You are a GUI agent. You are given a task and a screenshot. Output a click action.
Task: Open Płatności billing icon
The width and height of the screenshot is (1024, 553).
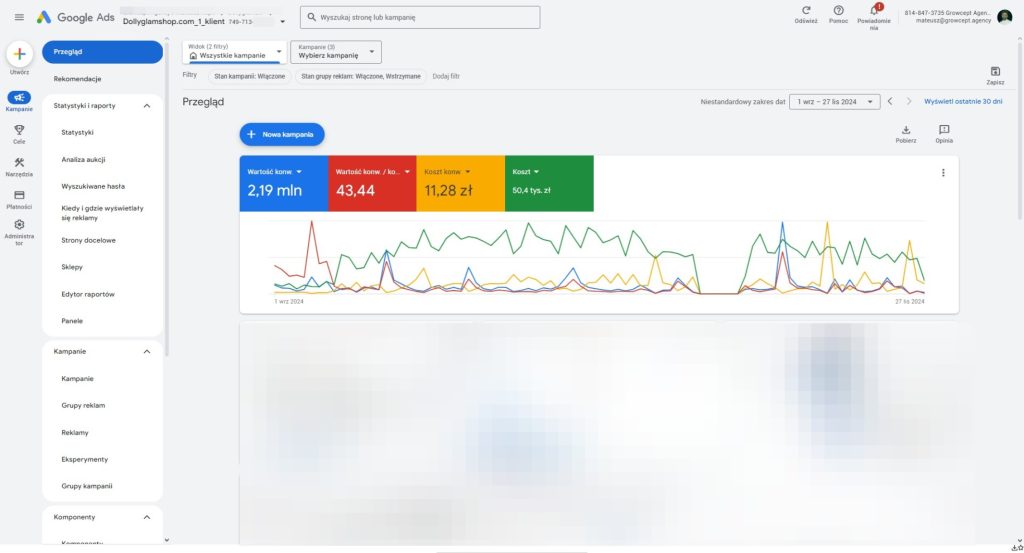click(19, 195)
